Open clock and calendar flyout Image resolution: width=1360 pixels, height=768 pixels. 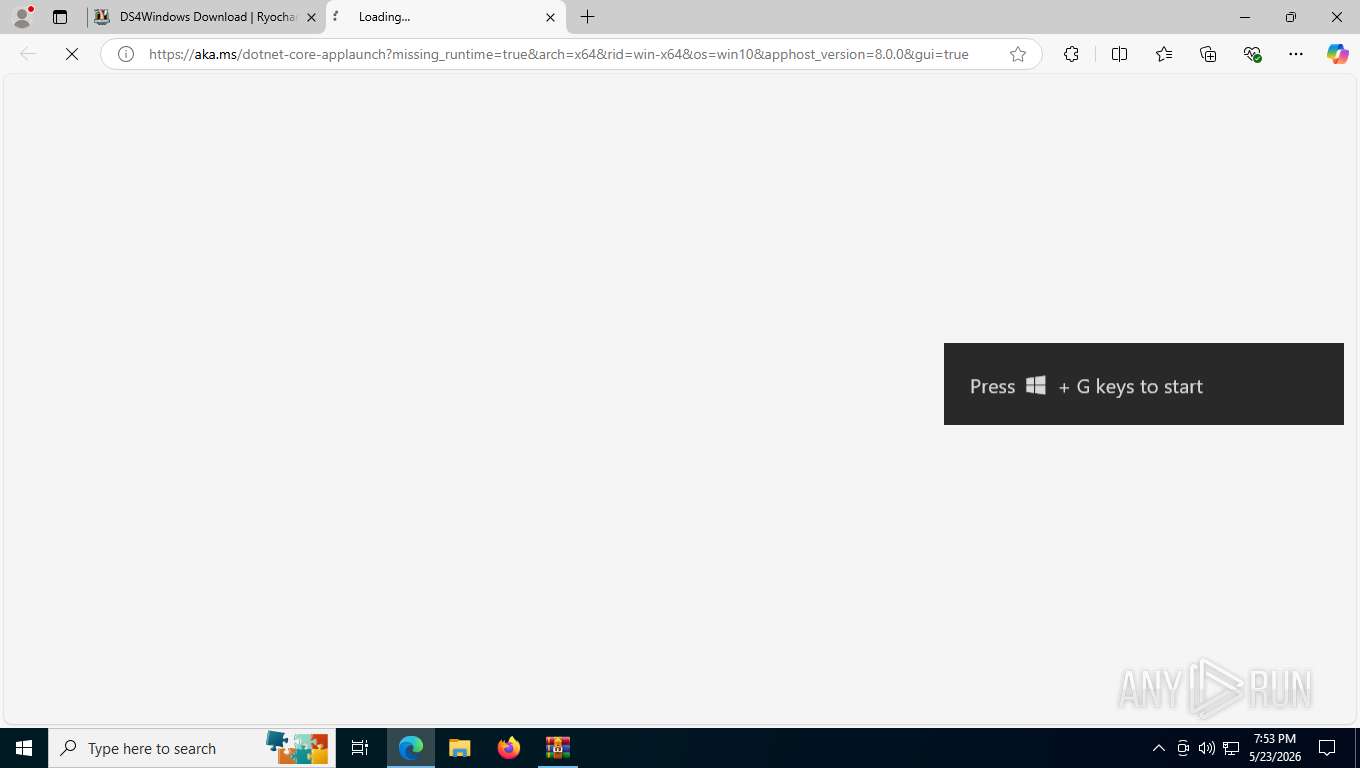[x=1275, y=748]
